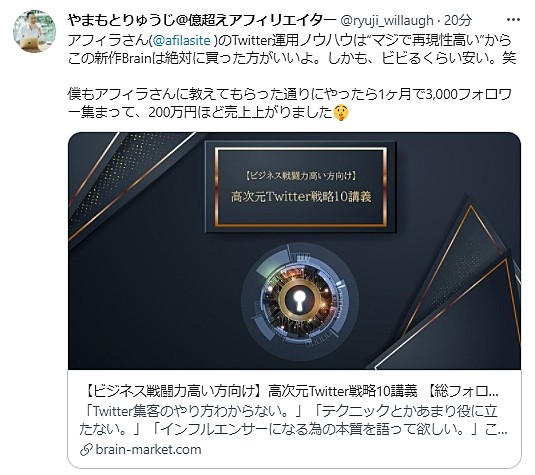Click the gold-framed 高次元Twitter戦略10講義 plaque
The image size is (535, 475).
pyautogui.click(x=301, y=187)
